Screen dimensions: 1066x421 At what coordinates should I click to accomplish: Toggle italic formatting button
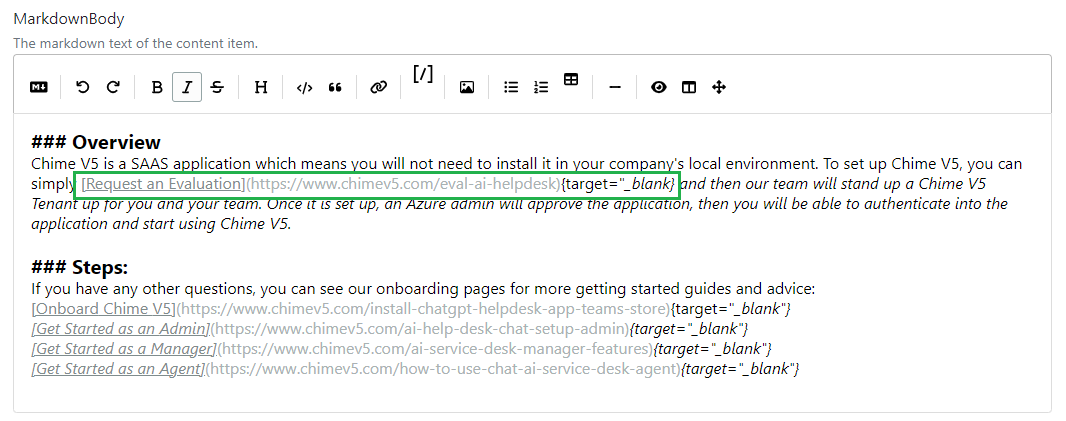coord(187,87)
